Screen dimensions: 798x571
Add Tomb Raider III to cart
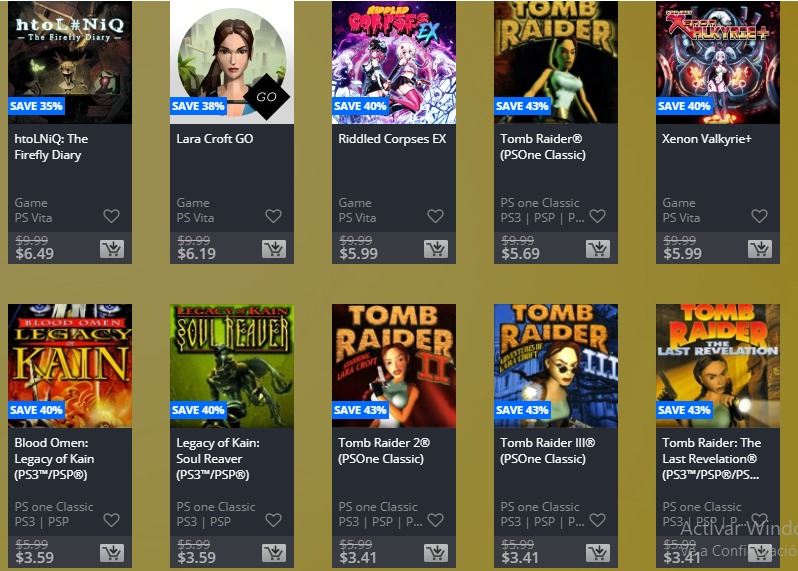(597, 553)
